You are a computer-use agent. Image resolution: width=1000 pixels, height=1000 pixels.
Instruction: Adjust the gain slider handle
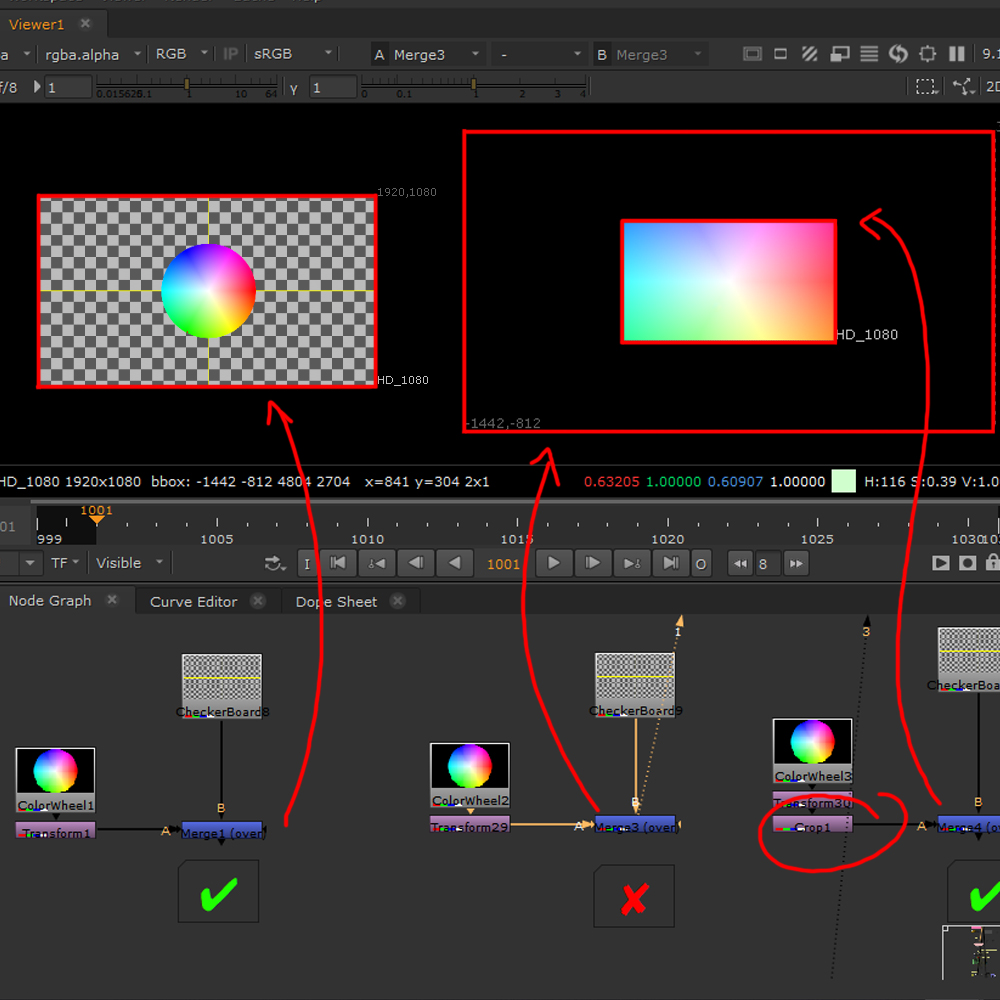point(187,84)
